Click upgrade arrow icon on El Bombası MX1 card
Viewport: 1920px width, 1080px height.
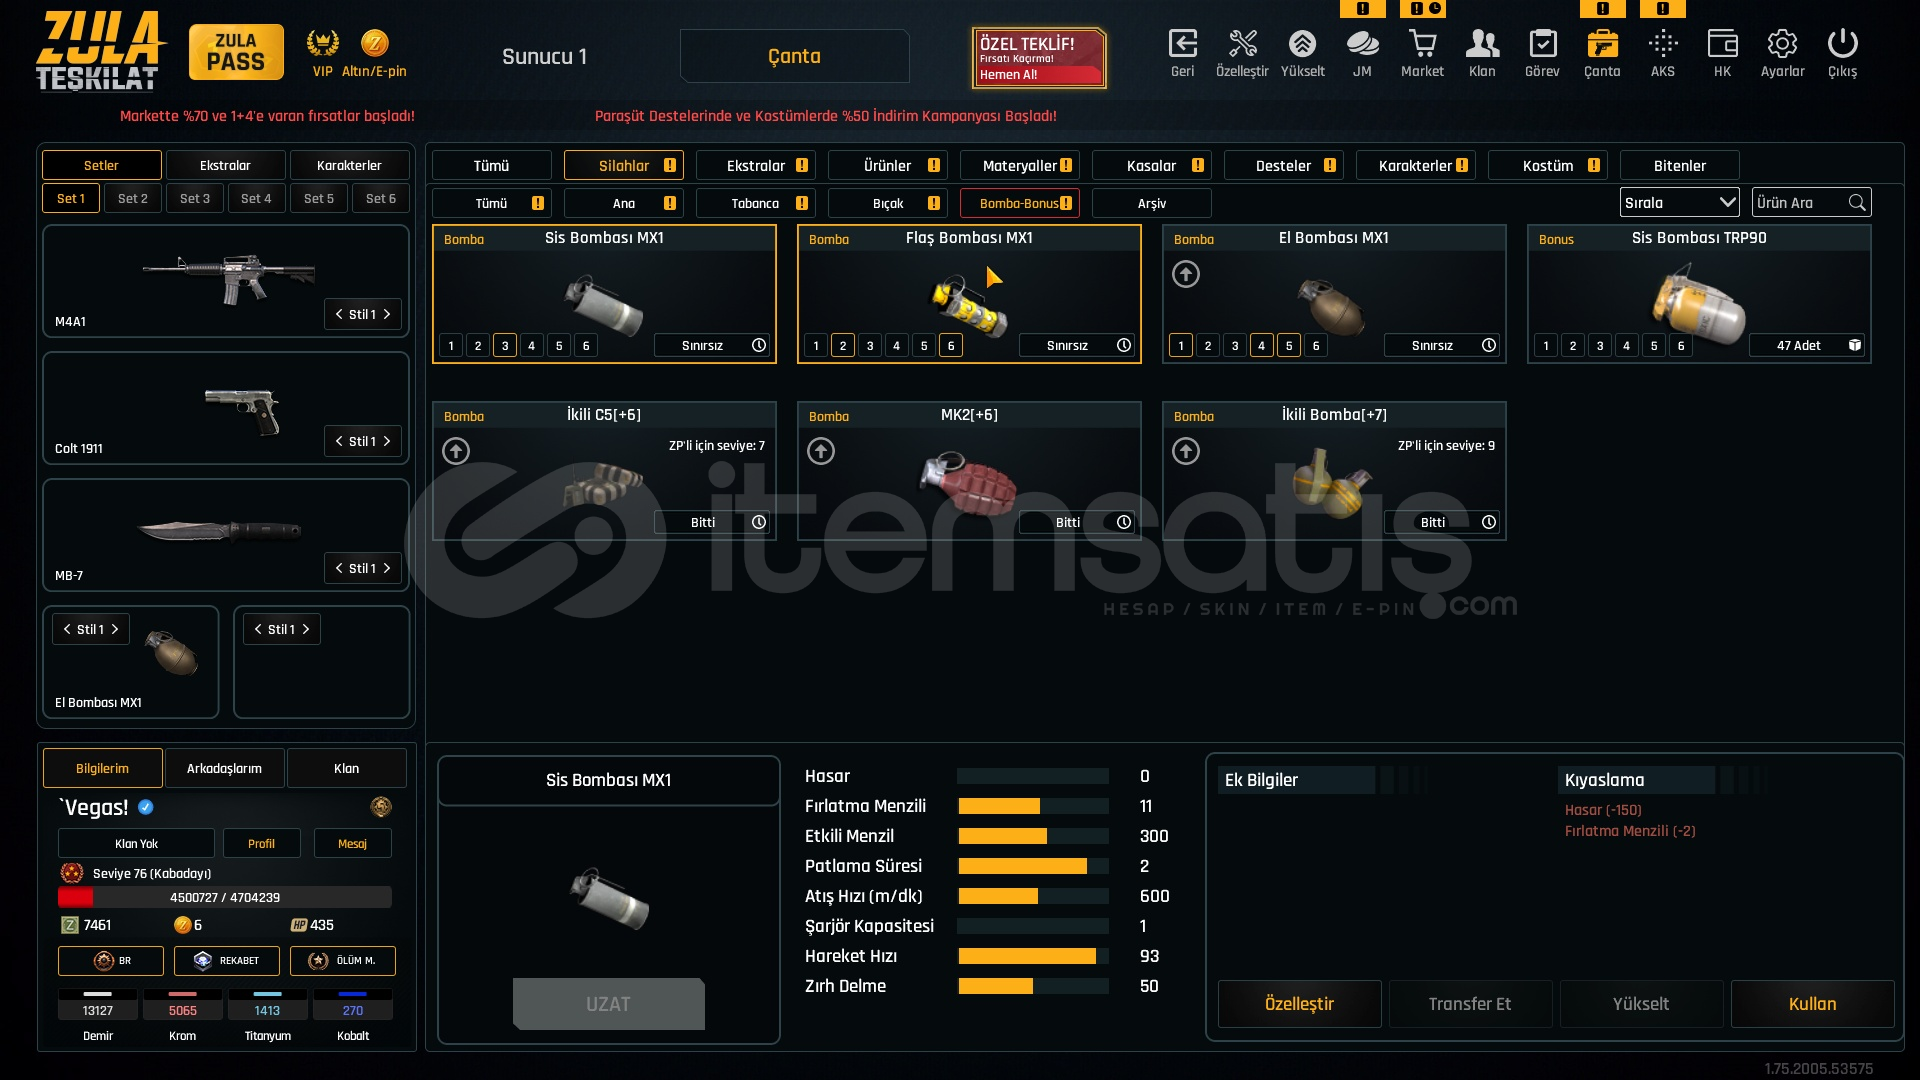[x=1186, y=274]
